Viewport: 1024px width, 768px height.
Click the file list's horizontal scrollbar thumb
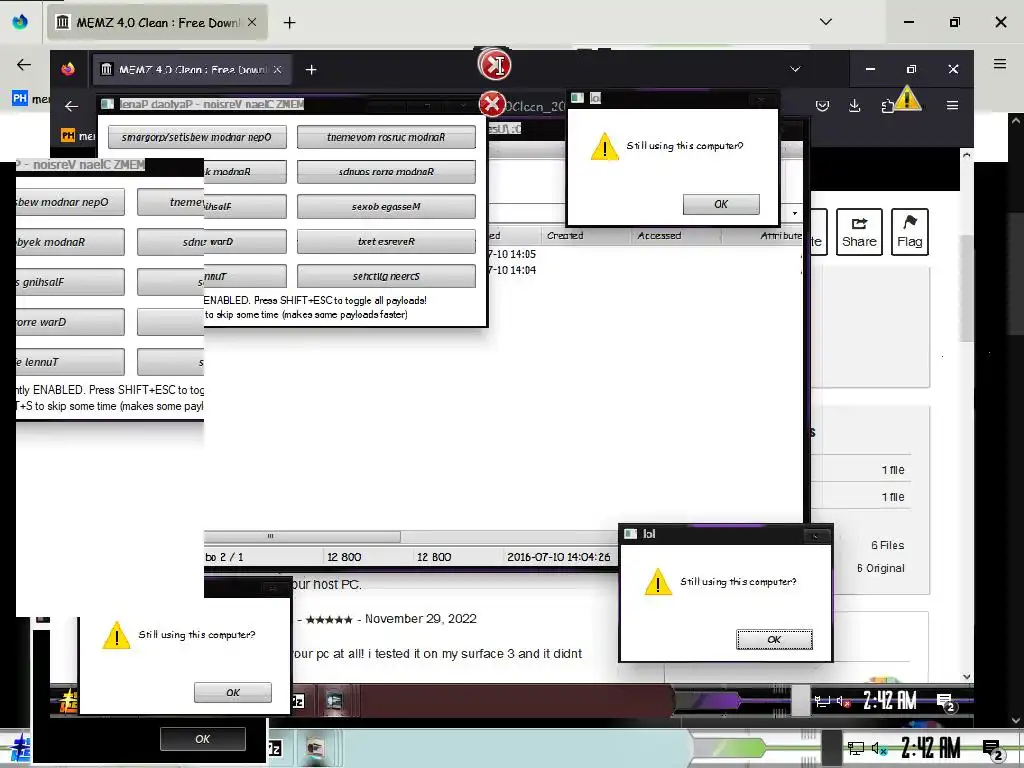(302, 536)
